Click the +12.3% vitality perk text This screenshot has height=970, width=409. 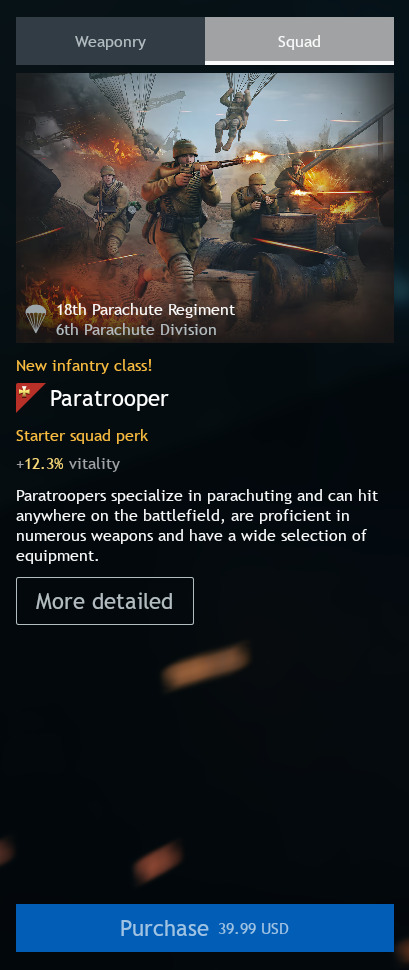pos(68,464)
